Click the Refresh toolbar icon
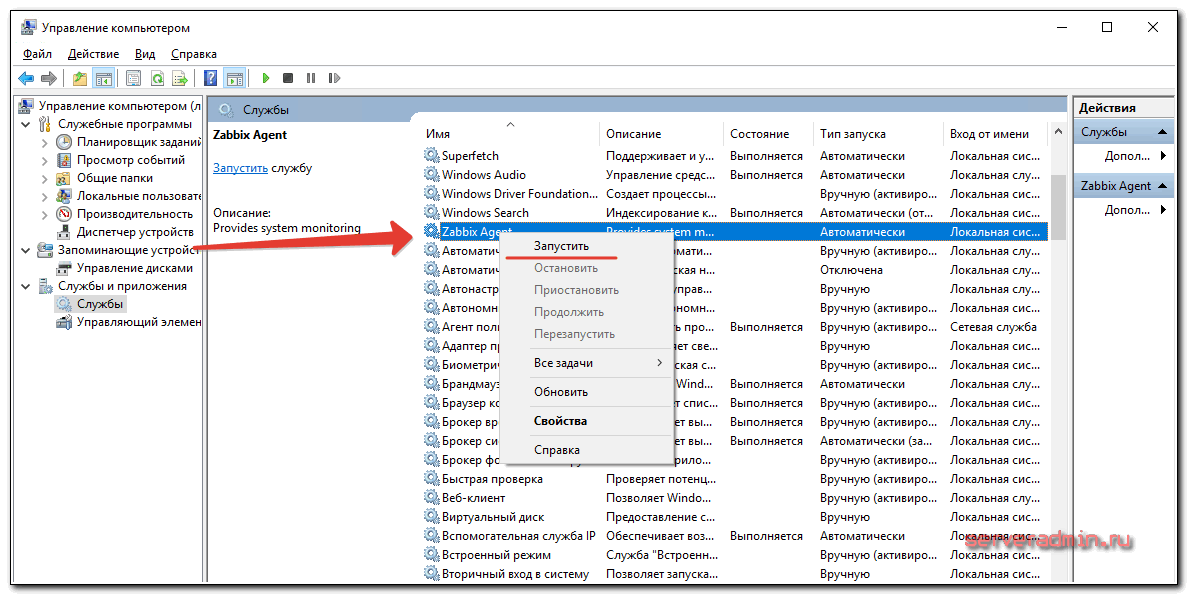 (x=158, y=78)
